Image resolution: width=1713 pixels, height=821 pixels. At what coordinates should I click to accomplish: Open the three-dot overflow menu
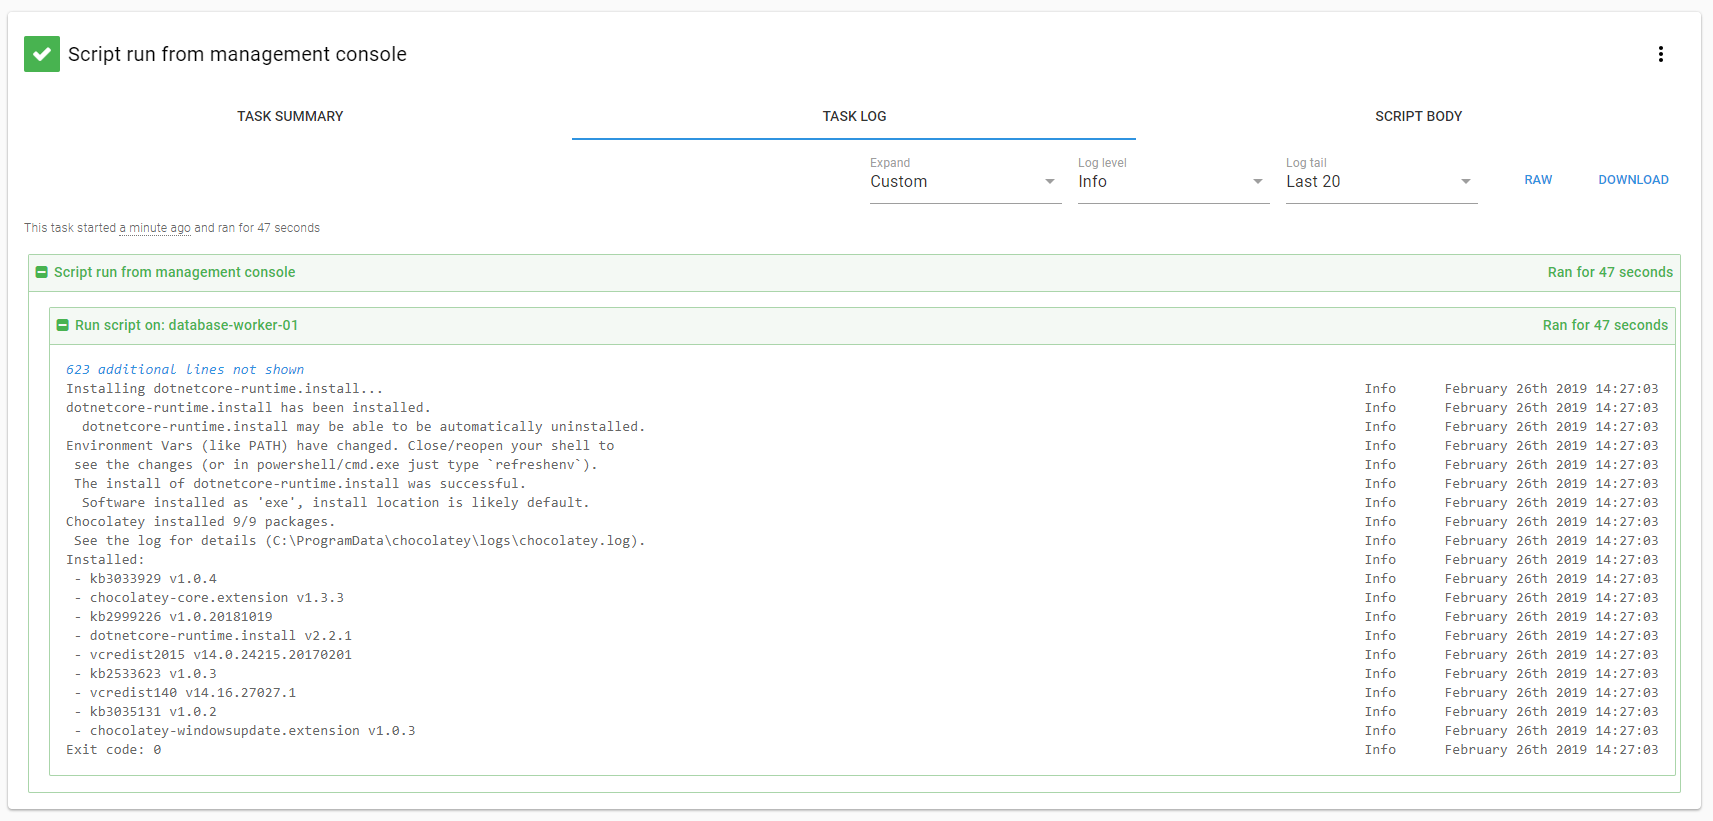tap(1660, 54)
